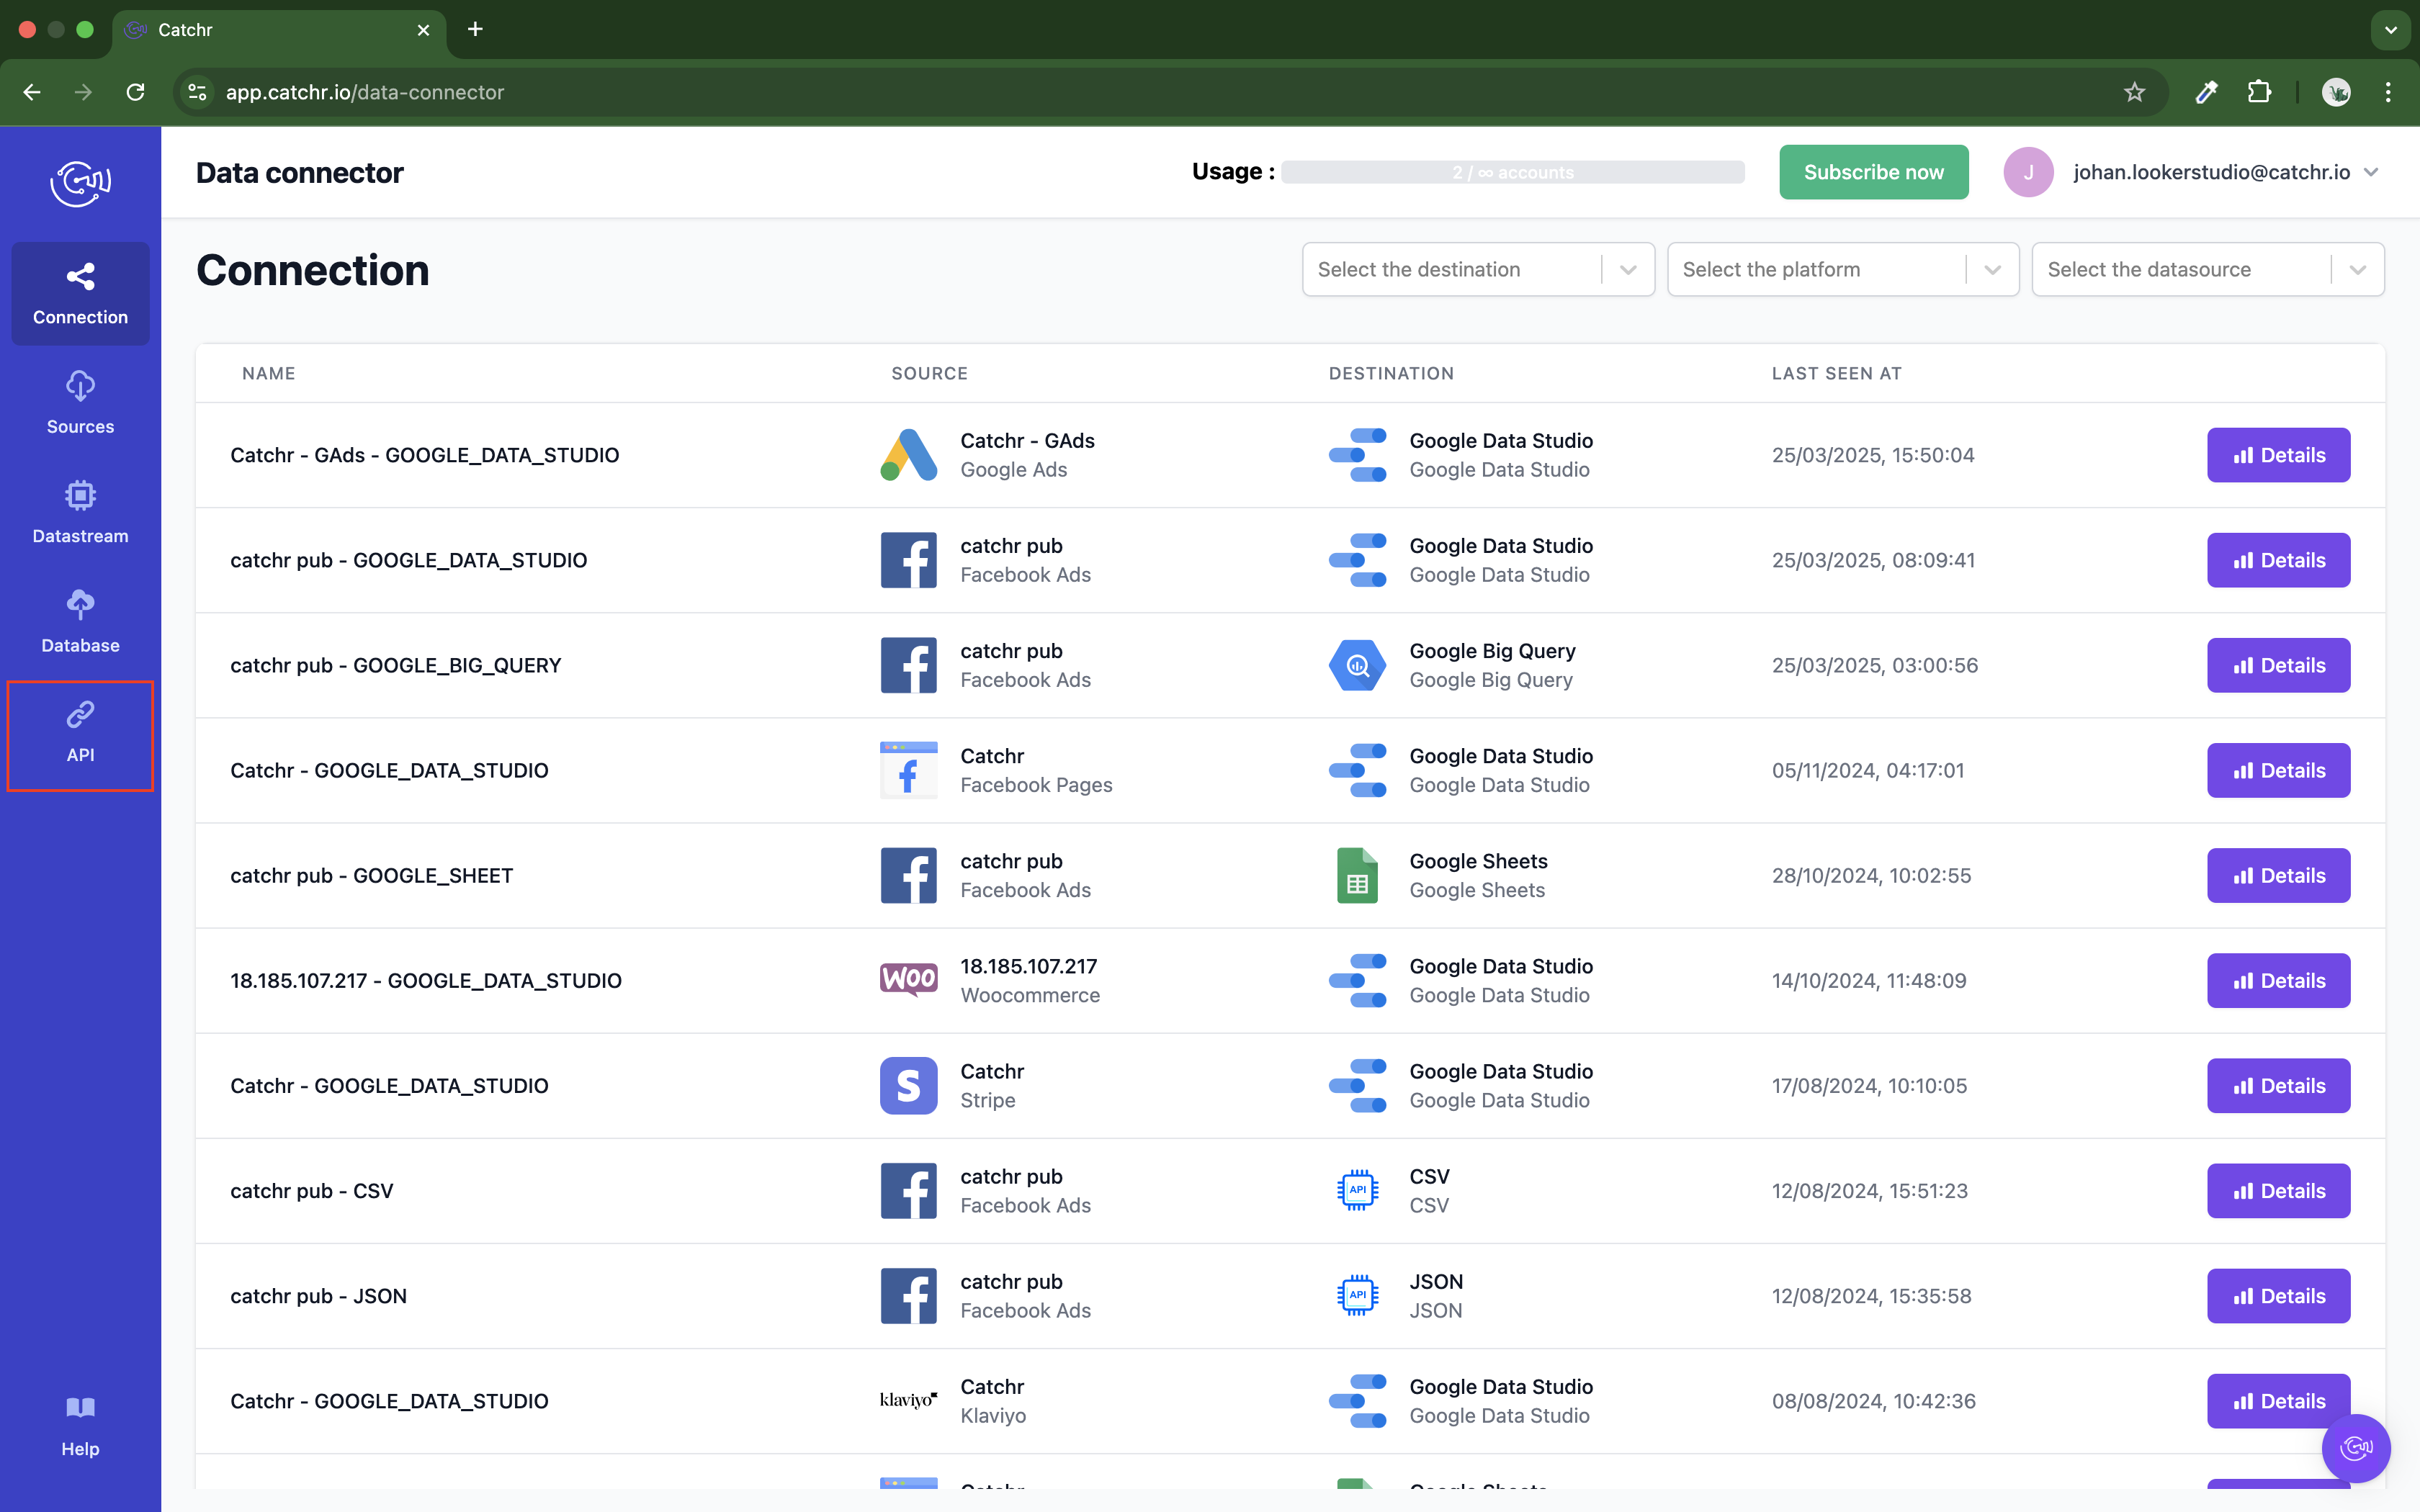This screenshot has width=2420, height=1512.
Task: Click the 18.185.107.217 Woocommerce source name
Action: pos(1028,966)
